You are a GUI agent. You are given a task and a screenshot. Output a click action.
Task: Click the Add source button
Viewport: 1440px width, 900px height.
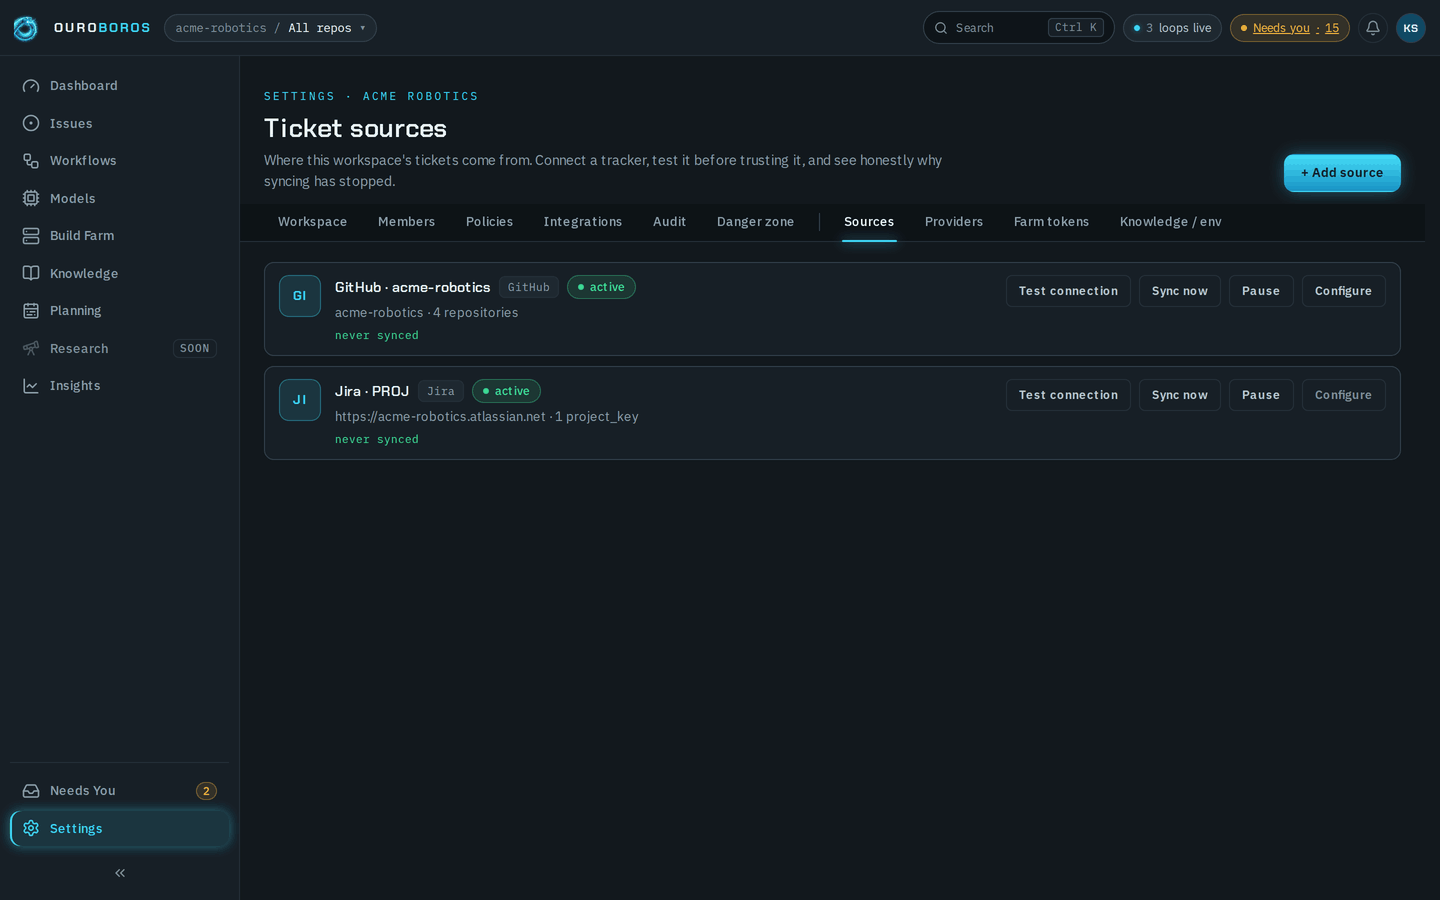tap(1342, 173)
